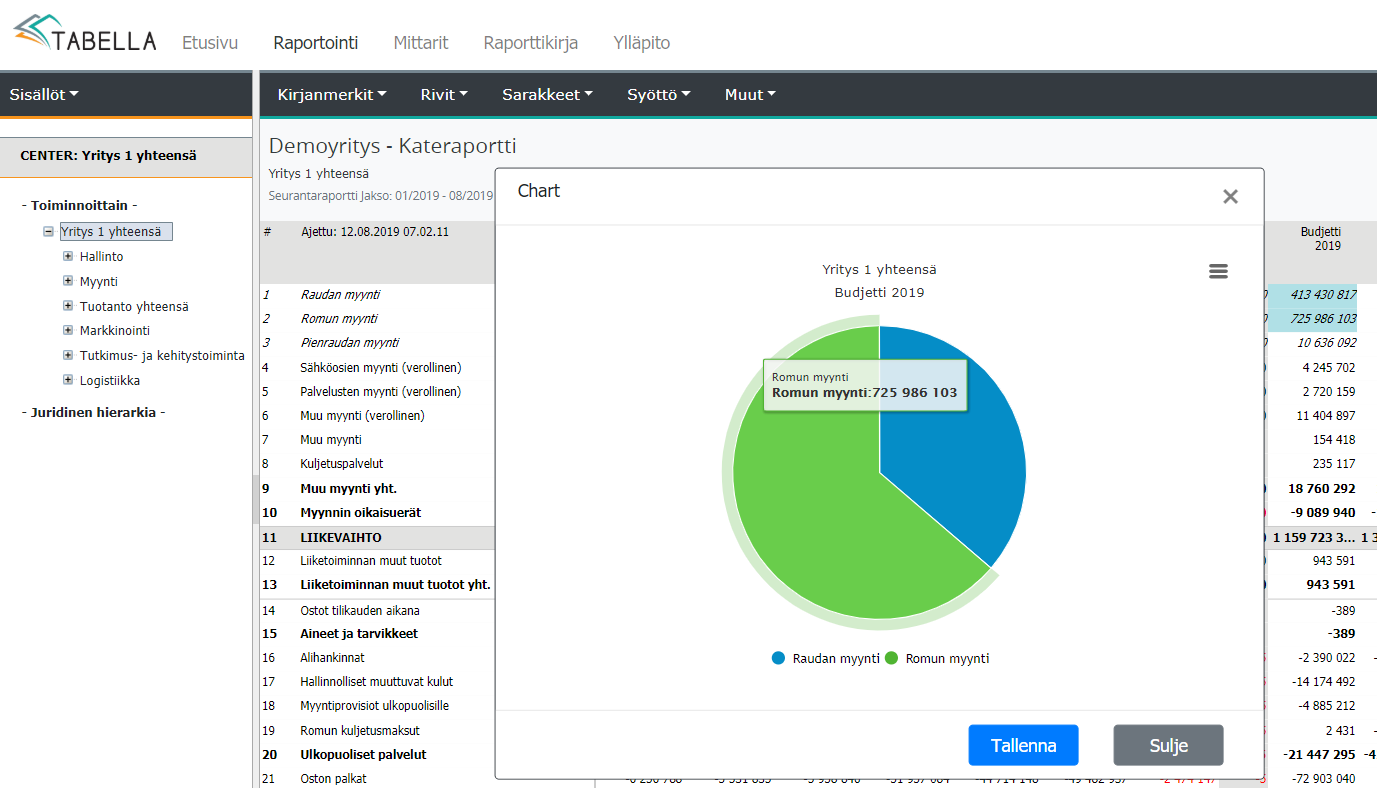Expand the Logistiikka tree node
Image resolution: width=1377 pixels, height=788 pixels.
coord(68,381)
